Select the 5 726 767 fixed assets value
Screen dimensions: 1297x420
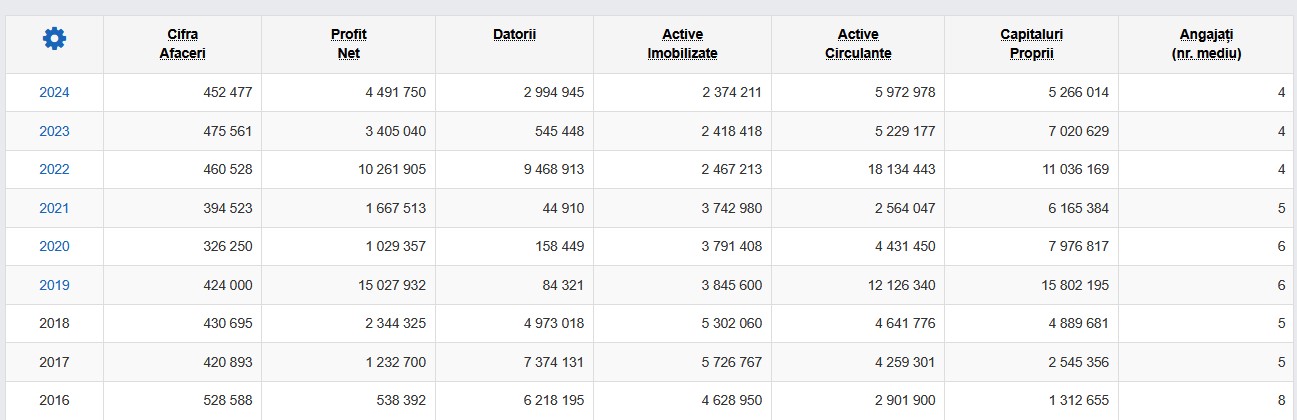tap(731, 362)
